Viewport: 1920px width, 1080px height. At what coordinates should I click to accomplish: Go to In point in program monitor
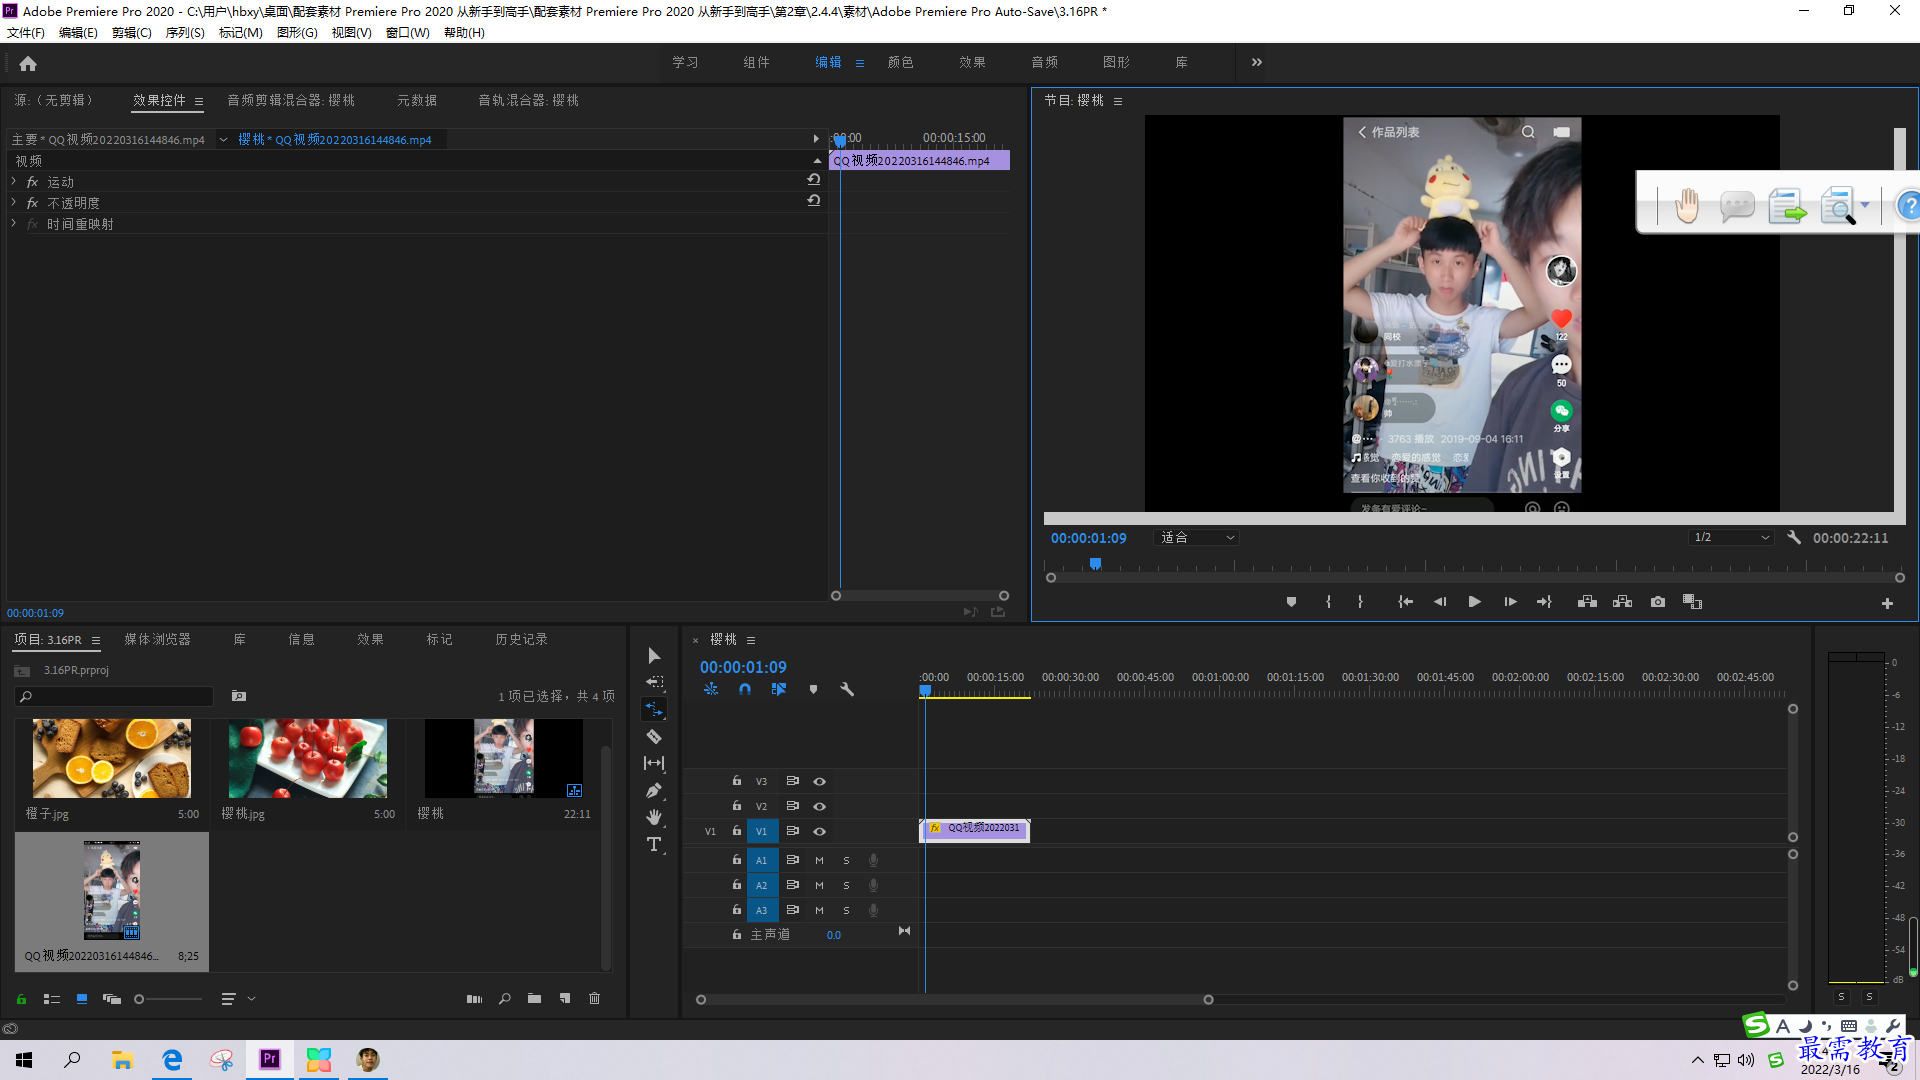click(1405, 602)
